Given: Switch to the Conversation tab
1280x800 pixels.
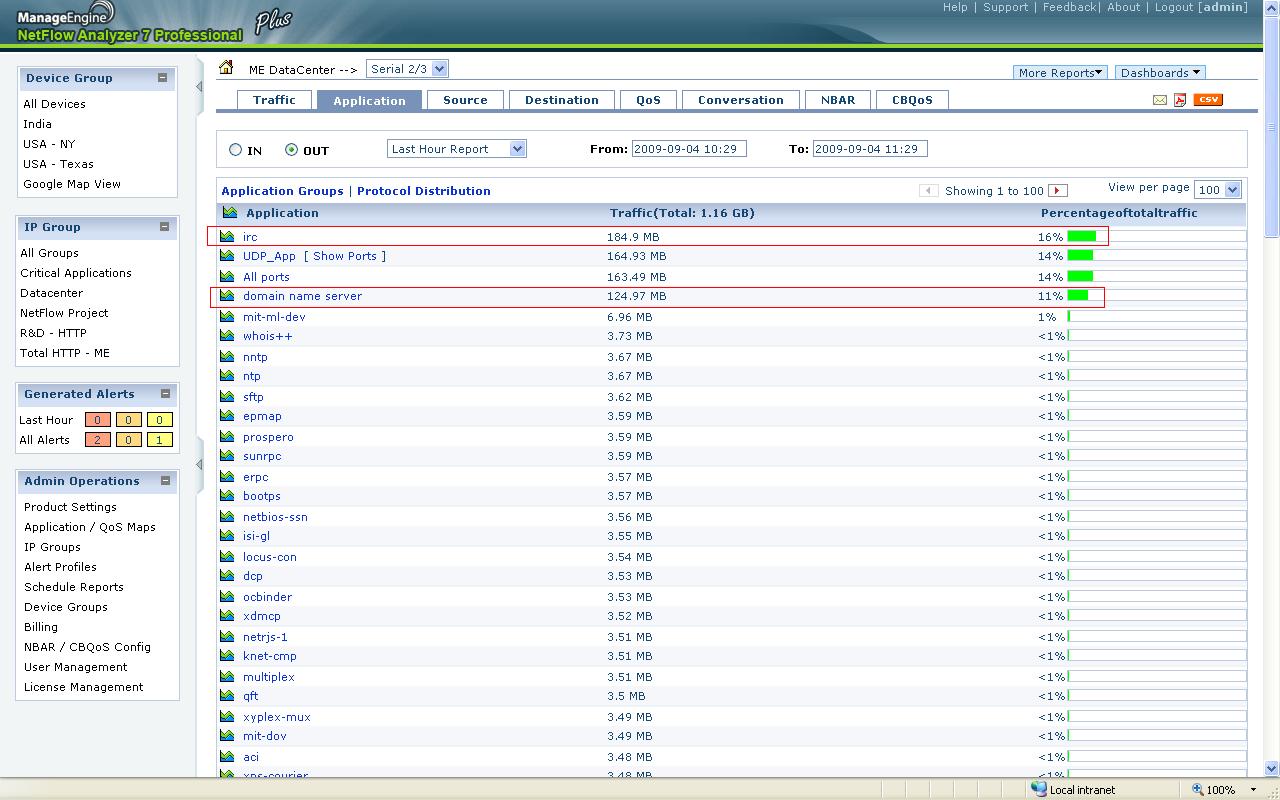Looking at the screenshot, I should (740, 100).
